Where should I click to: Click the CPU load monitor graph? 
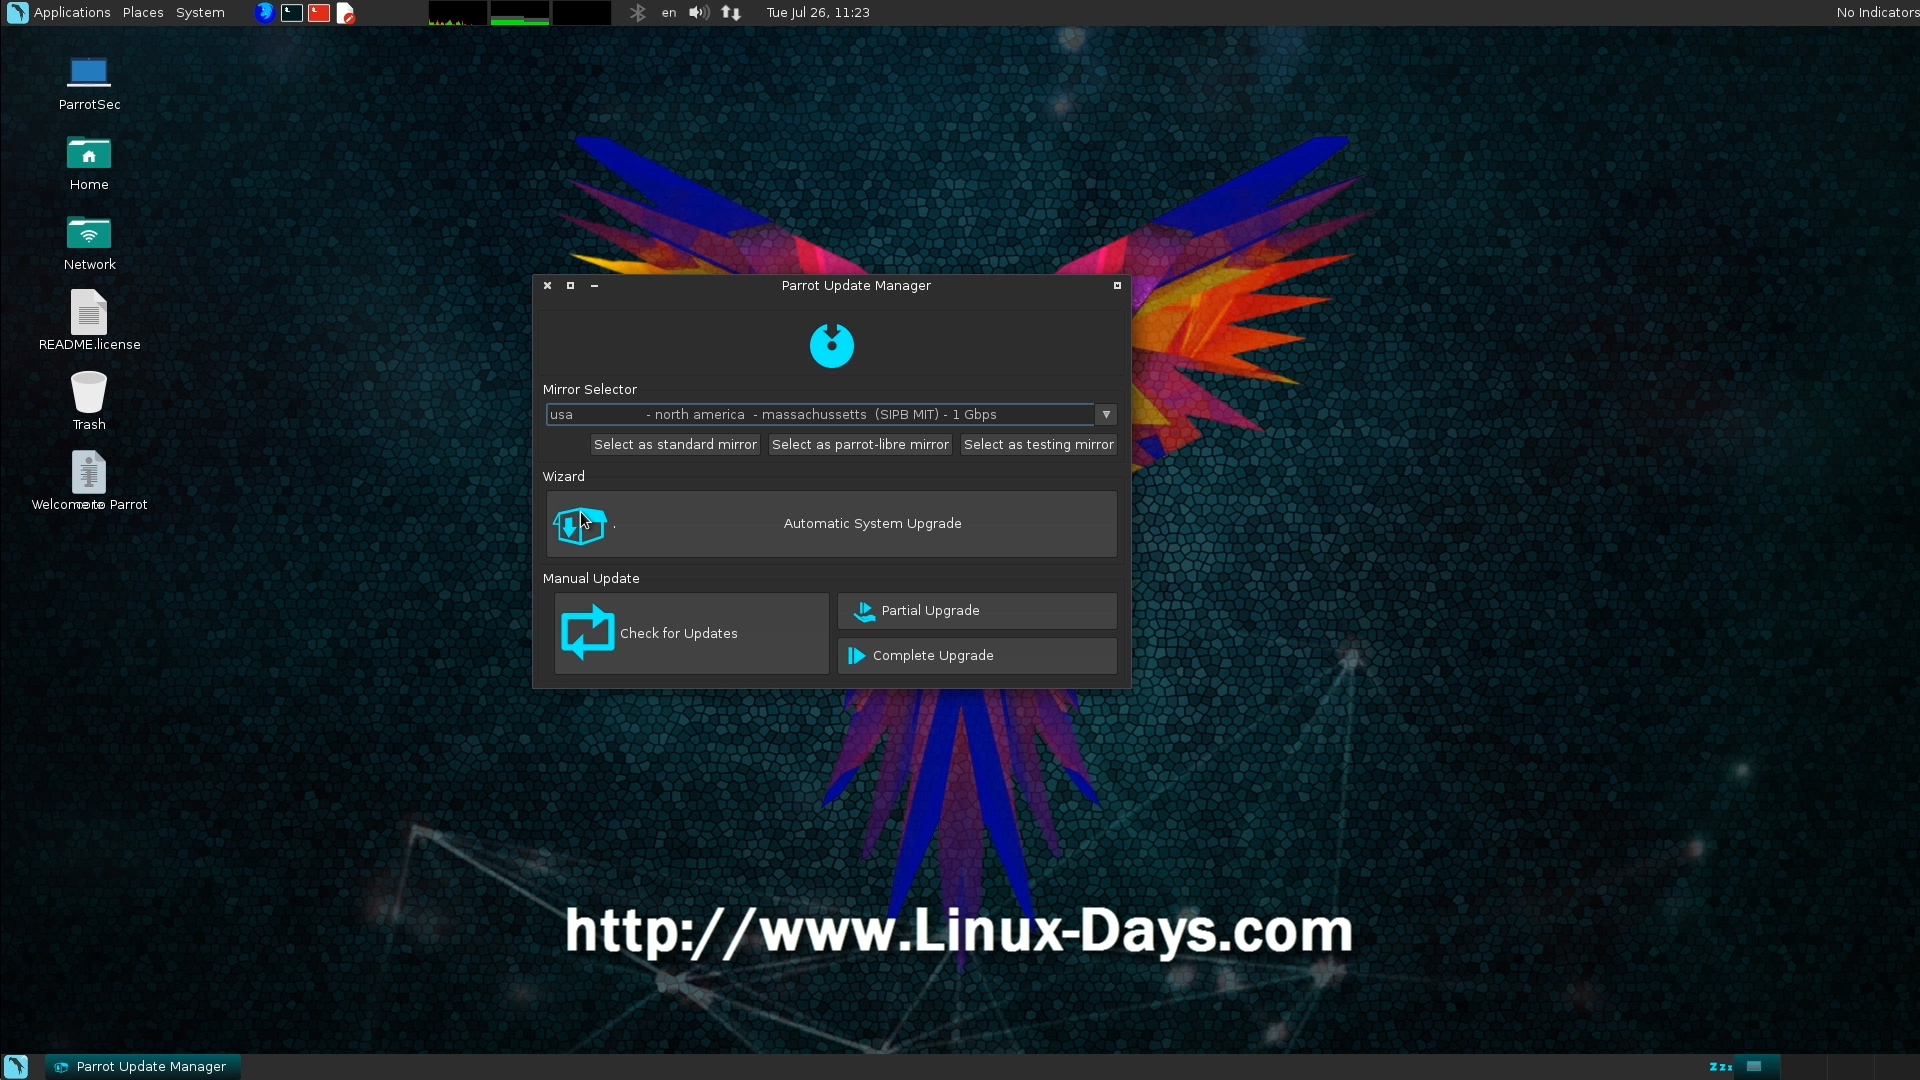click(458, 13)
